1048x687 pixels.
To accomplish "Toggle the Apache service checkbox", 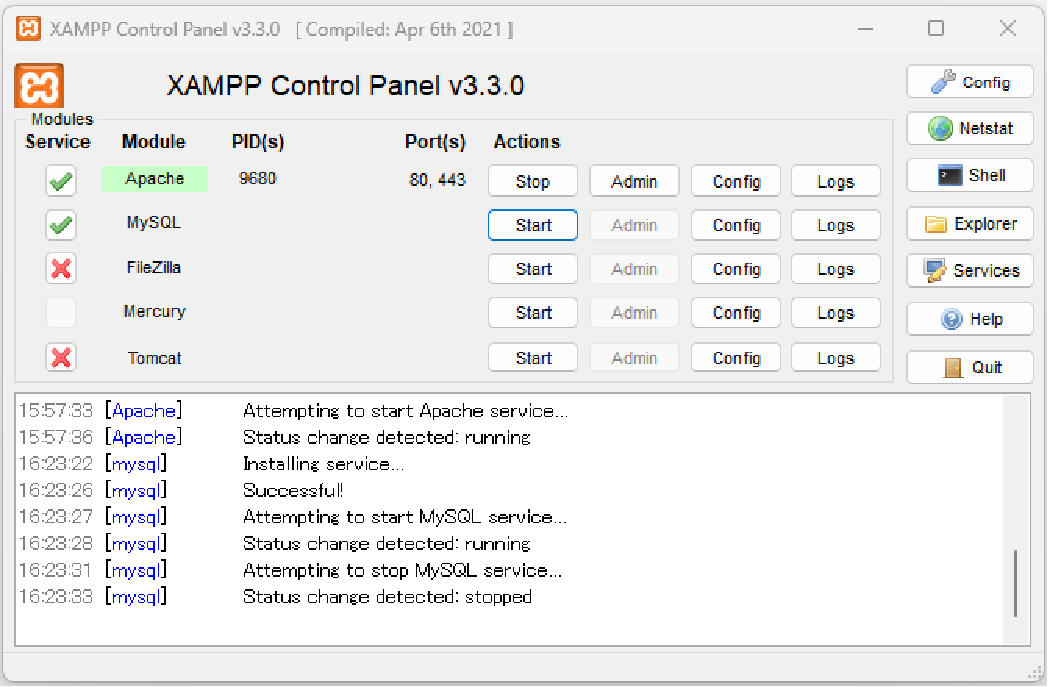I will (x=61, y=180).
